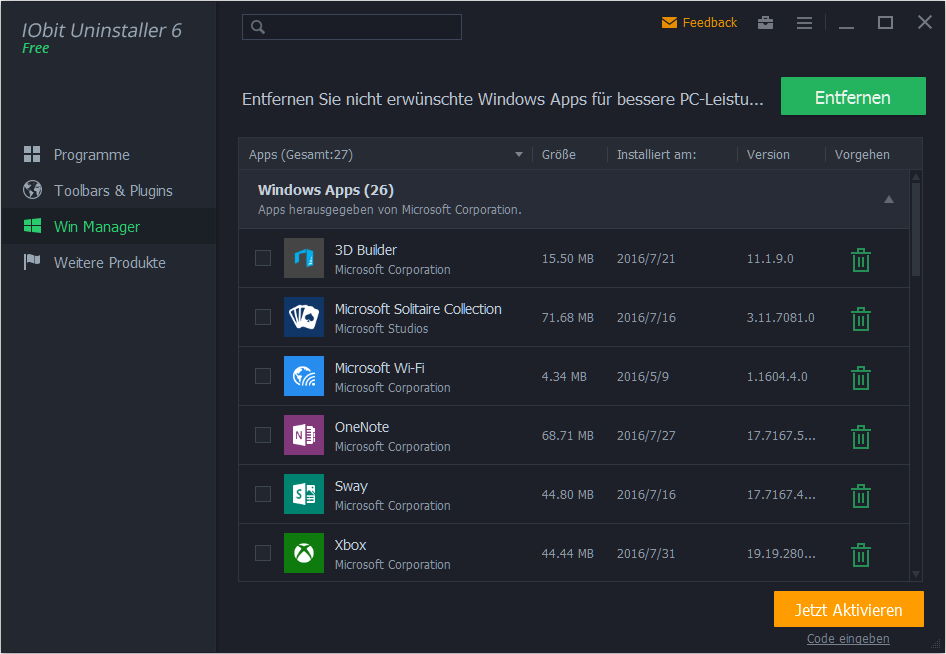Viewport: 946px width, 654px height.
Task: Click the app list scrollbar thumb
Action: [915, 229]
